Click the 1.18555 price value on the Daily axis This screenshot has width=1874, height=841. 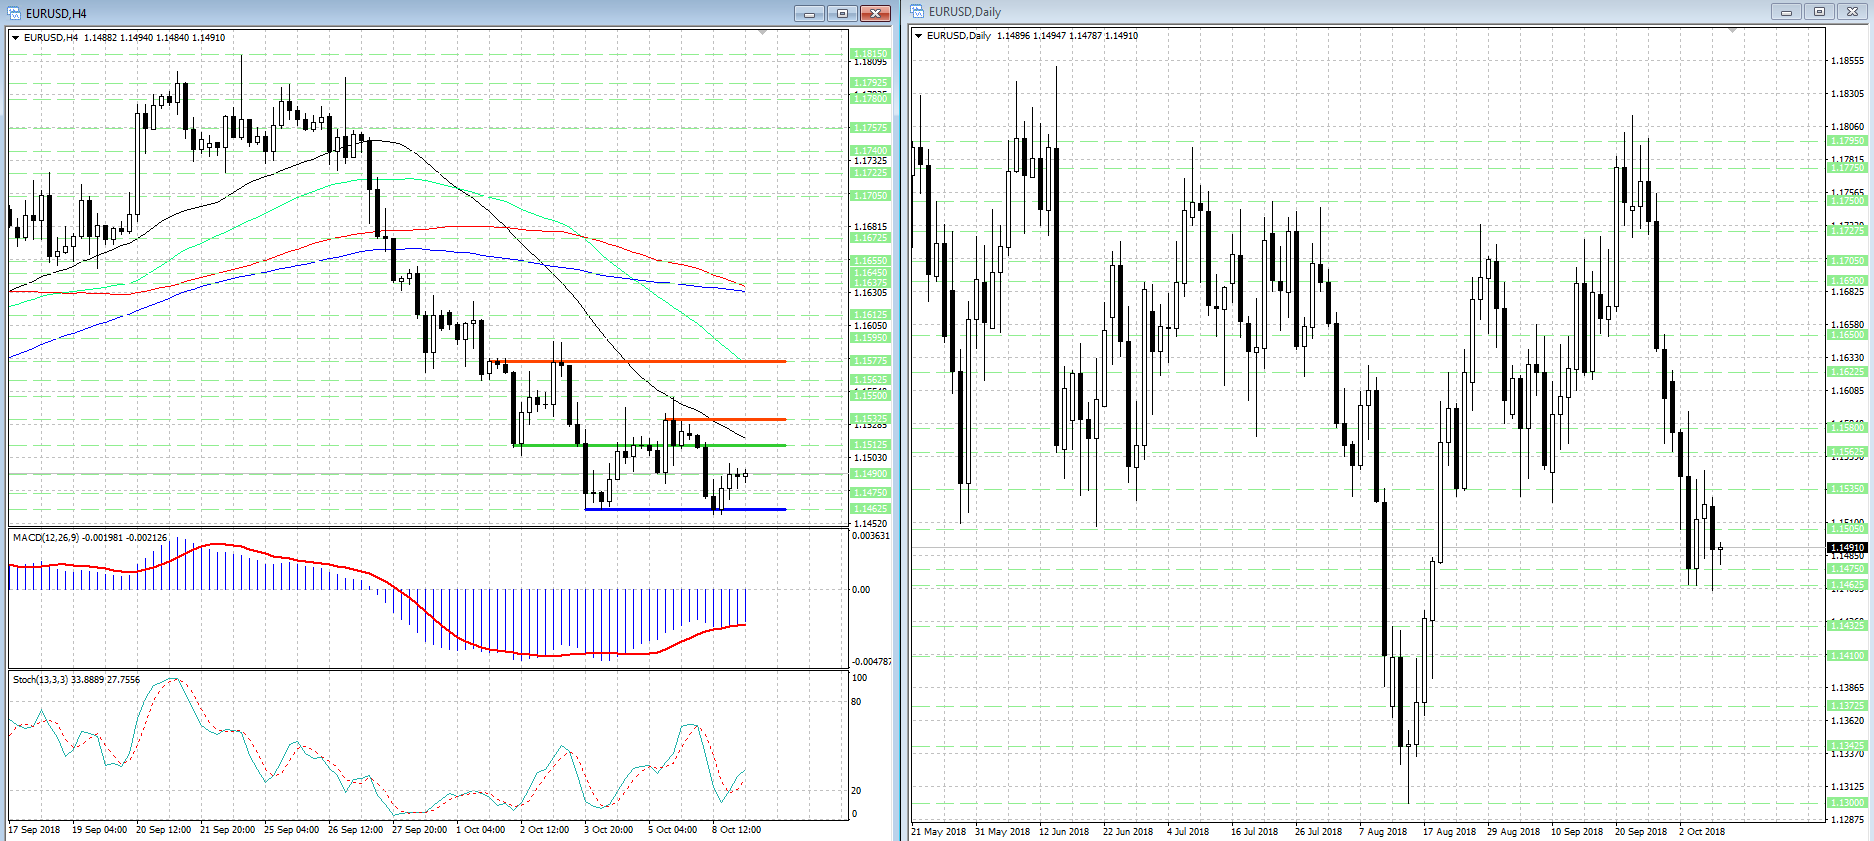[x=1847, y=61]
